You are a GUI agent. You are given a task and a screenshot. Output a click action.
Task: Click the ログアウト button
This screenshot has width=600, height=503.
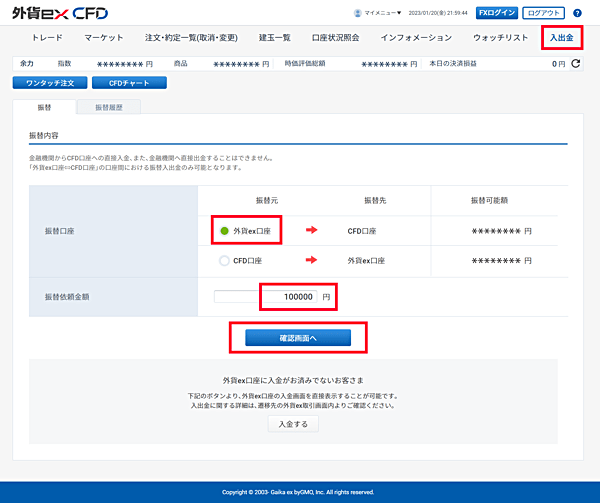click(x=543, y=13)
